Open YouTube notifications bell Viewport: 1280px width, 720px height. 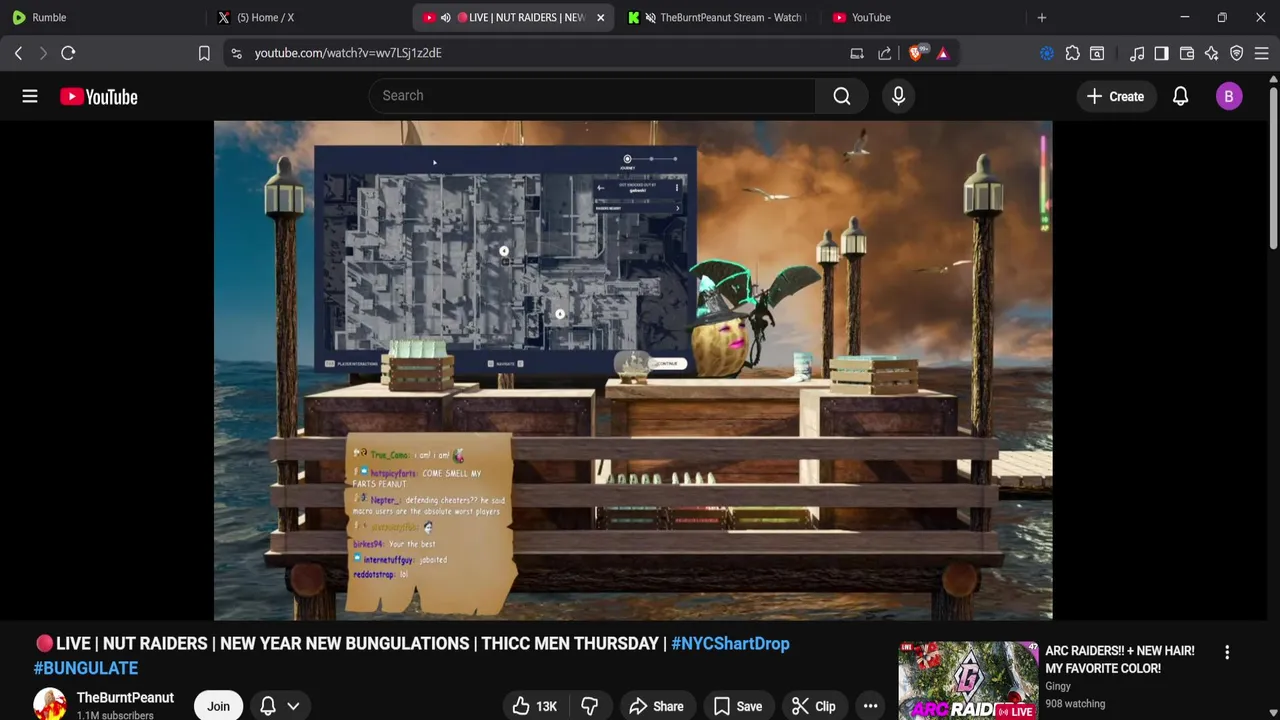pyautogui.click(x=1181, y=96)
